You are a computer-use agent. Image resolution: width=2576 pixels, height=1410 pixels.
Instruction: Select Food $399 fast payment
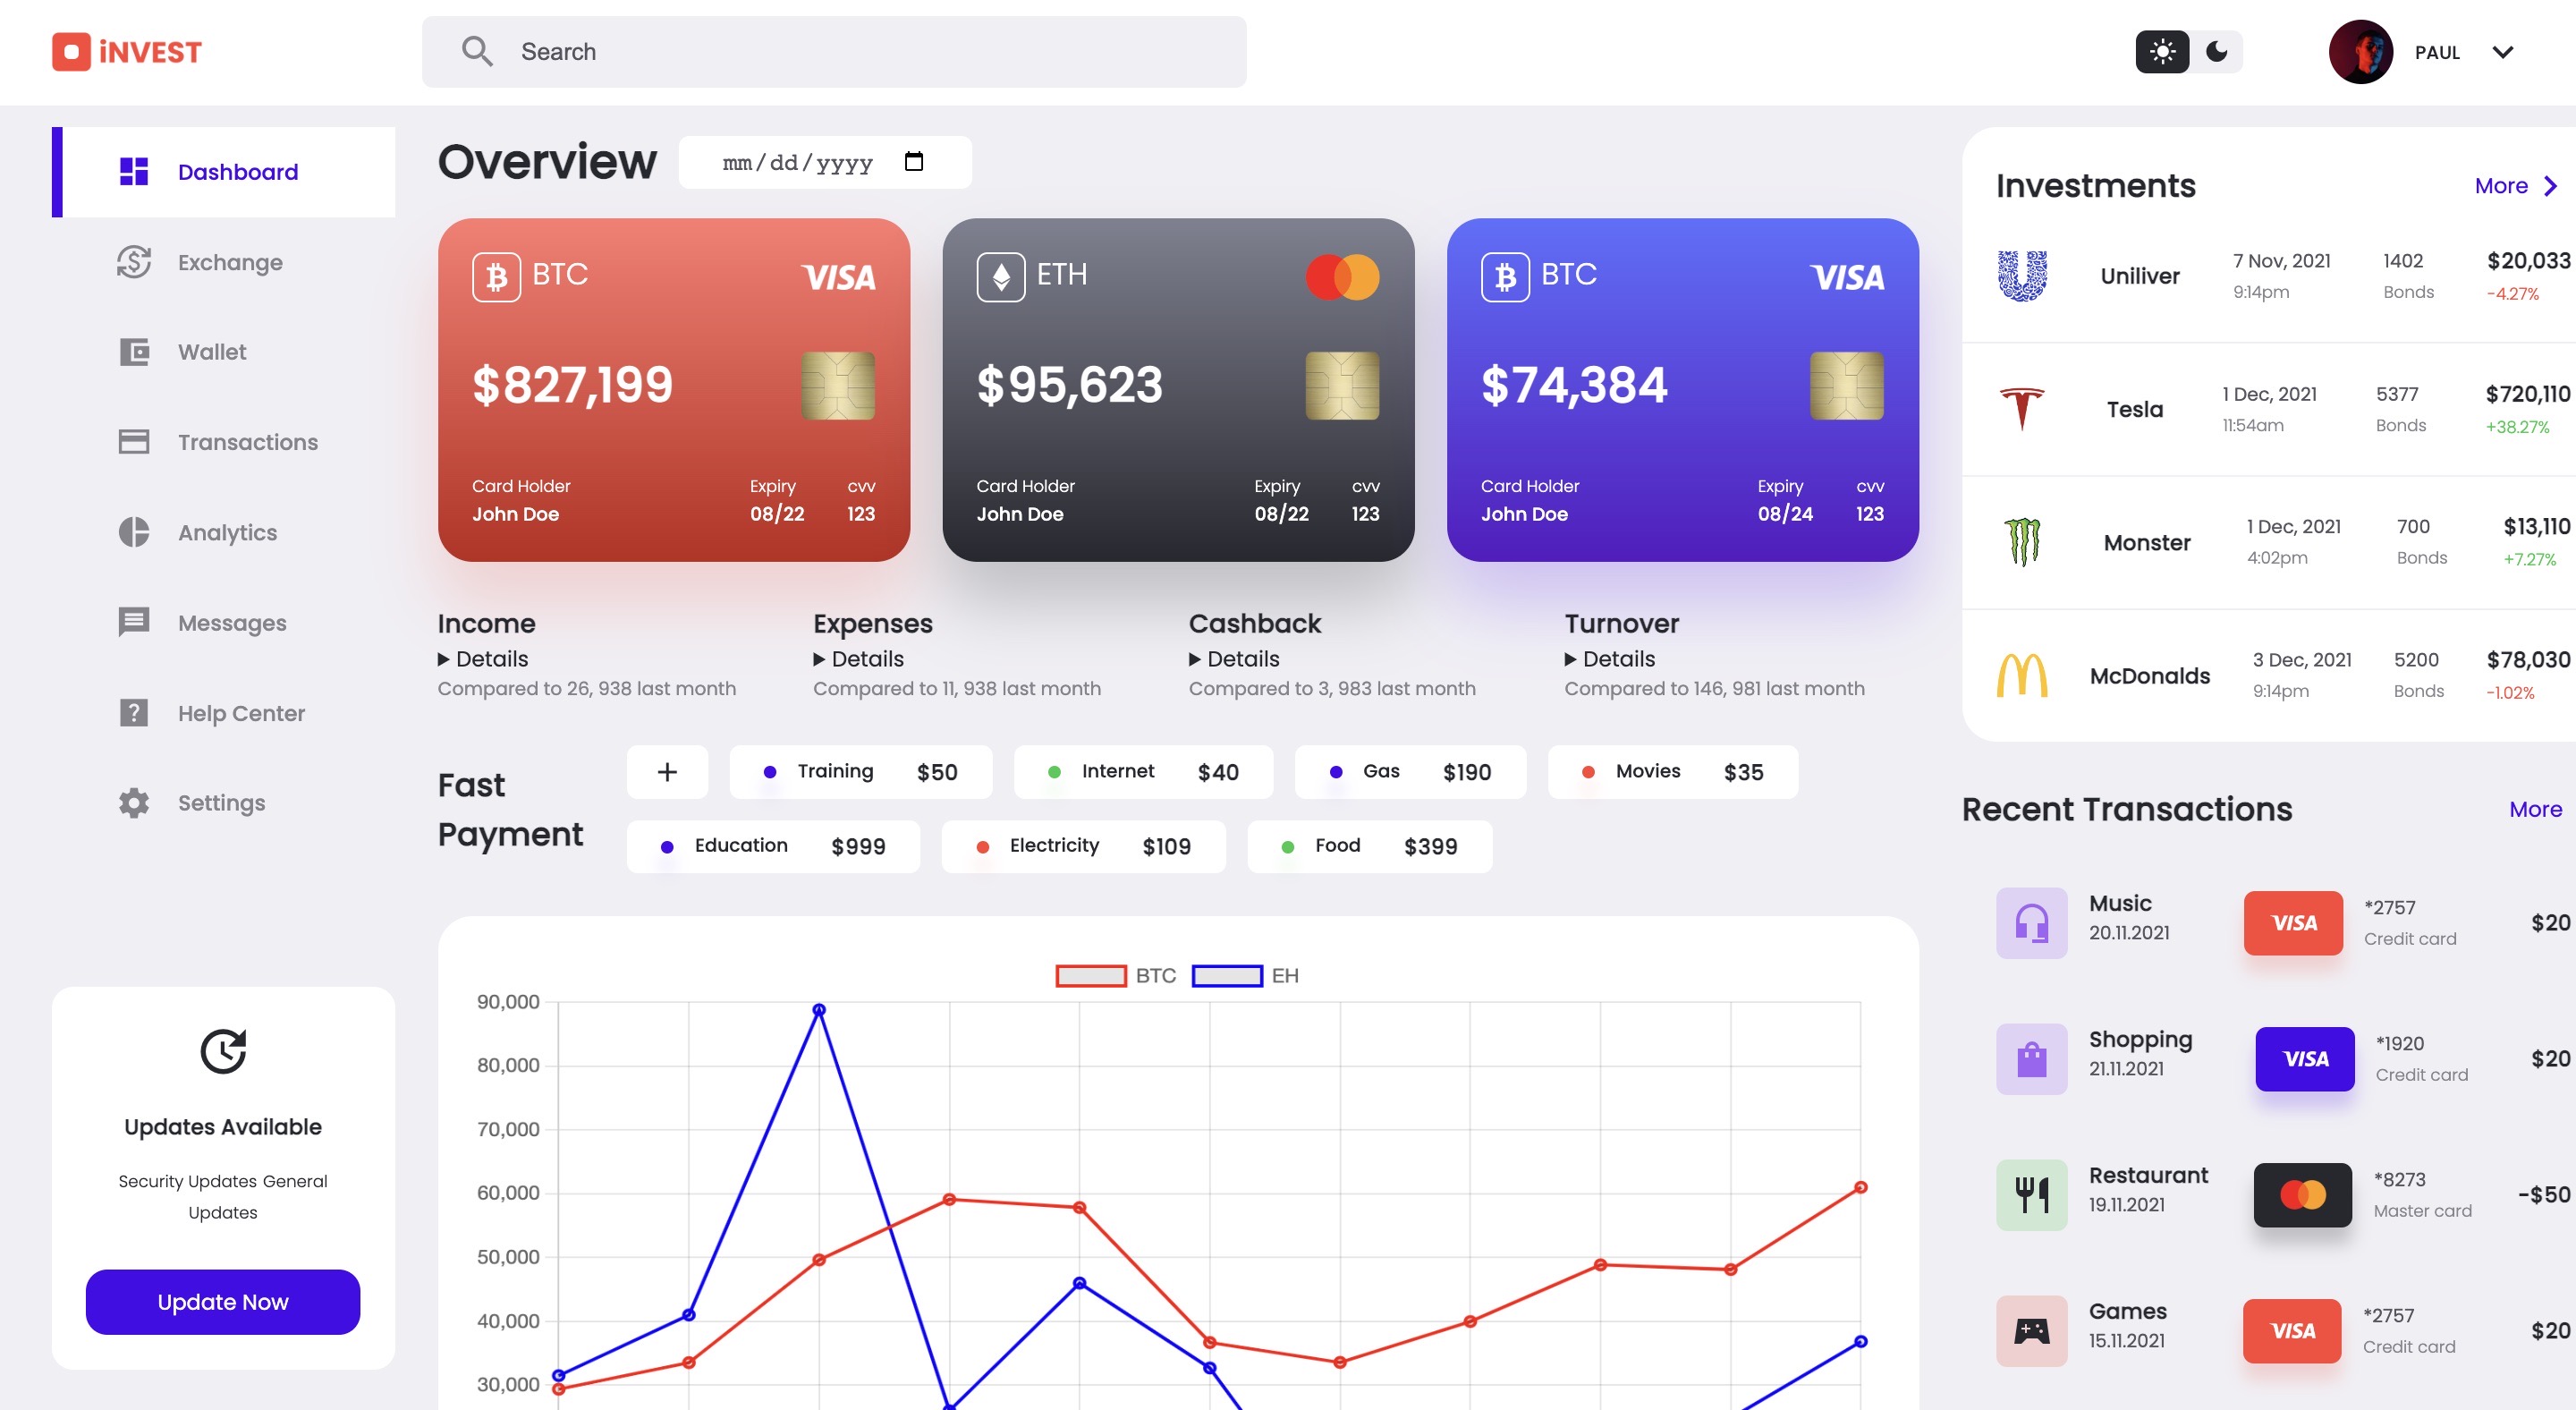1369,846
